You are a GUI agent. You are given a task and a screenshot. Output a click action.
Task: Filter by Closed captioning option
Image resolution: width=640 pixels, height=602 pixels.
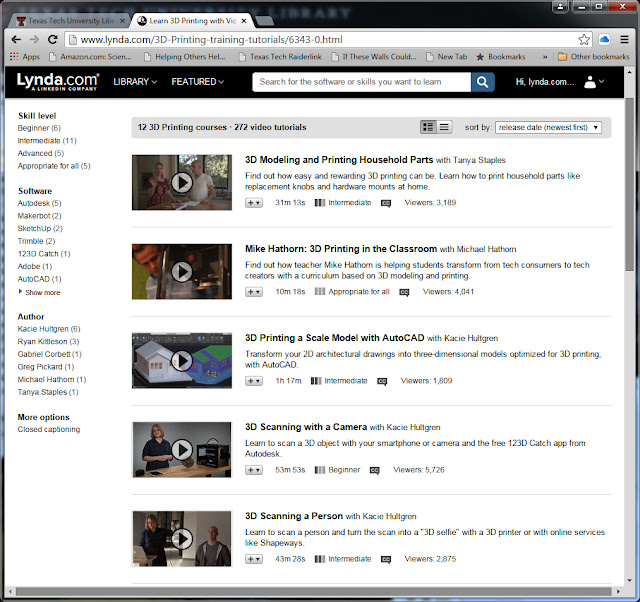click(x=49, y=429)
